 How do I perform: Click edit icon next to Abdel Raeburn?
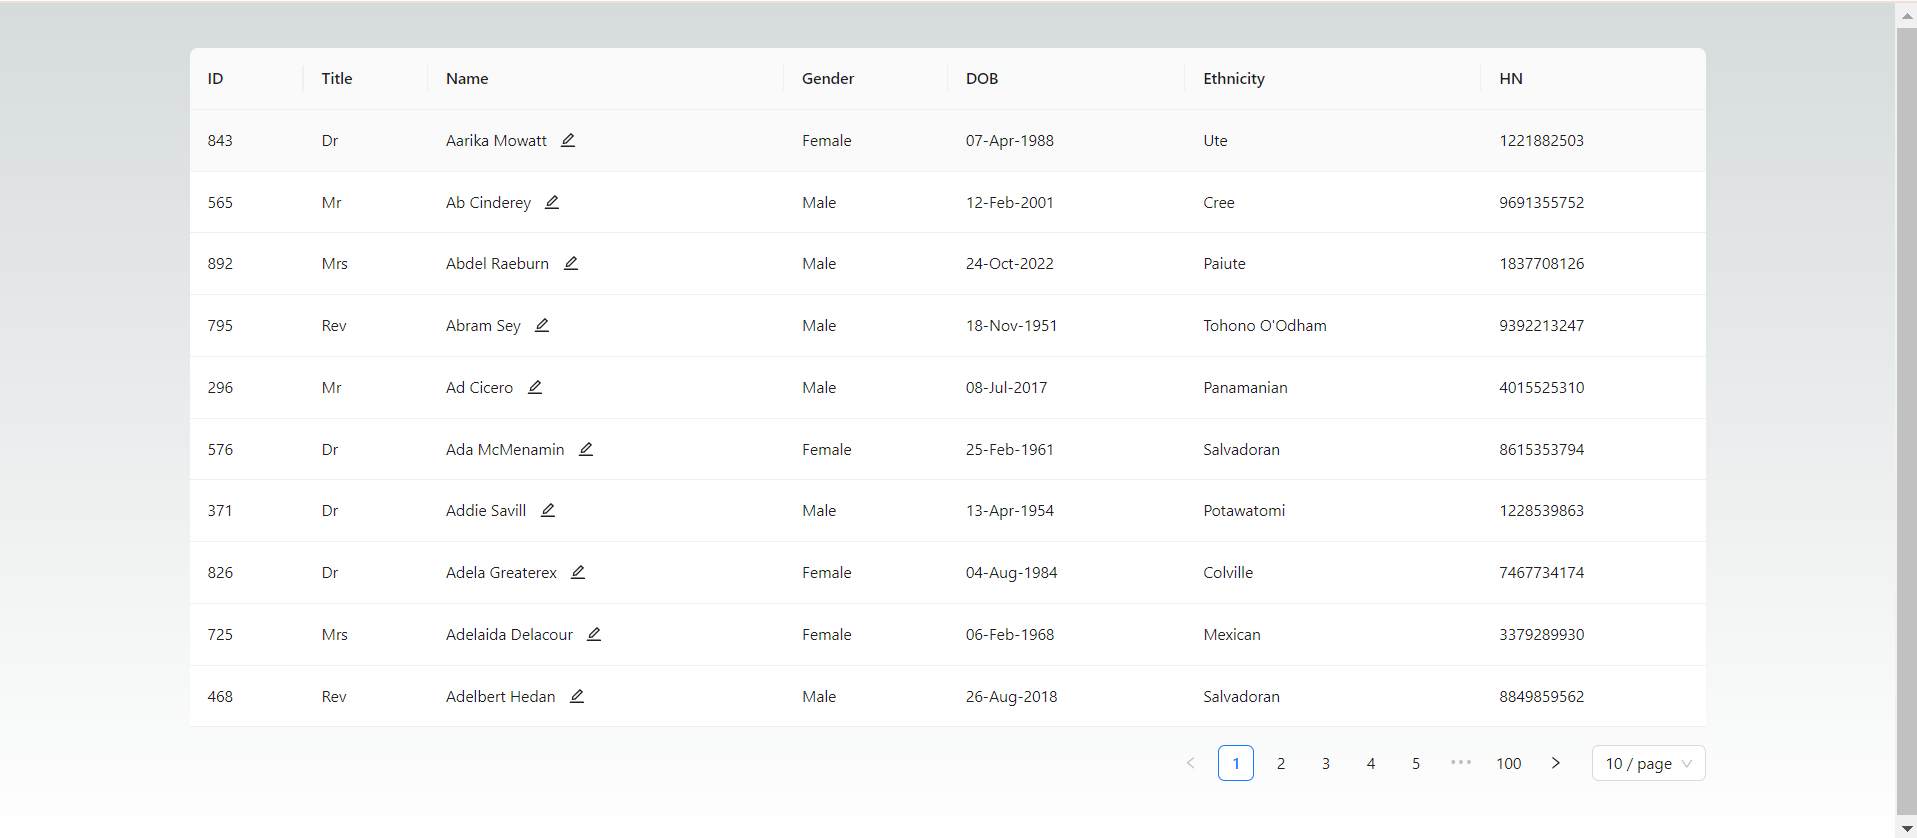[x=570, y=264]
